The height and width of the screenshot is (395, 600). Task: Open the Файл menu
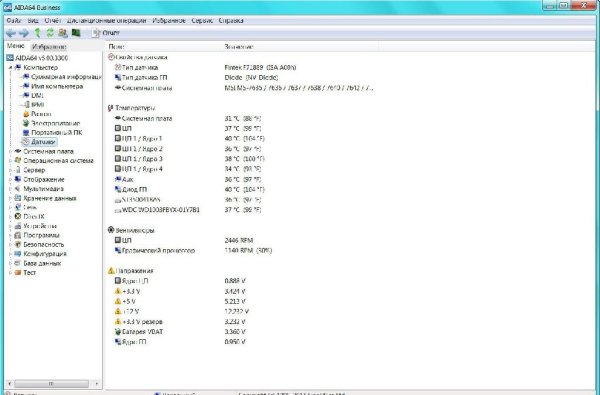(x=13, y=21)
